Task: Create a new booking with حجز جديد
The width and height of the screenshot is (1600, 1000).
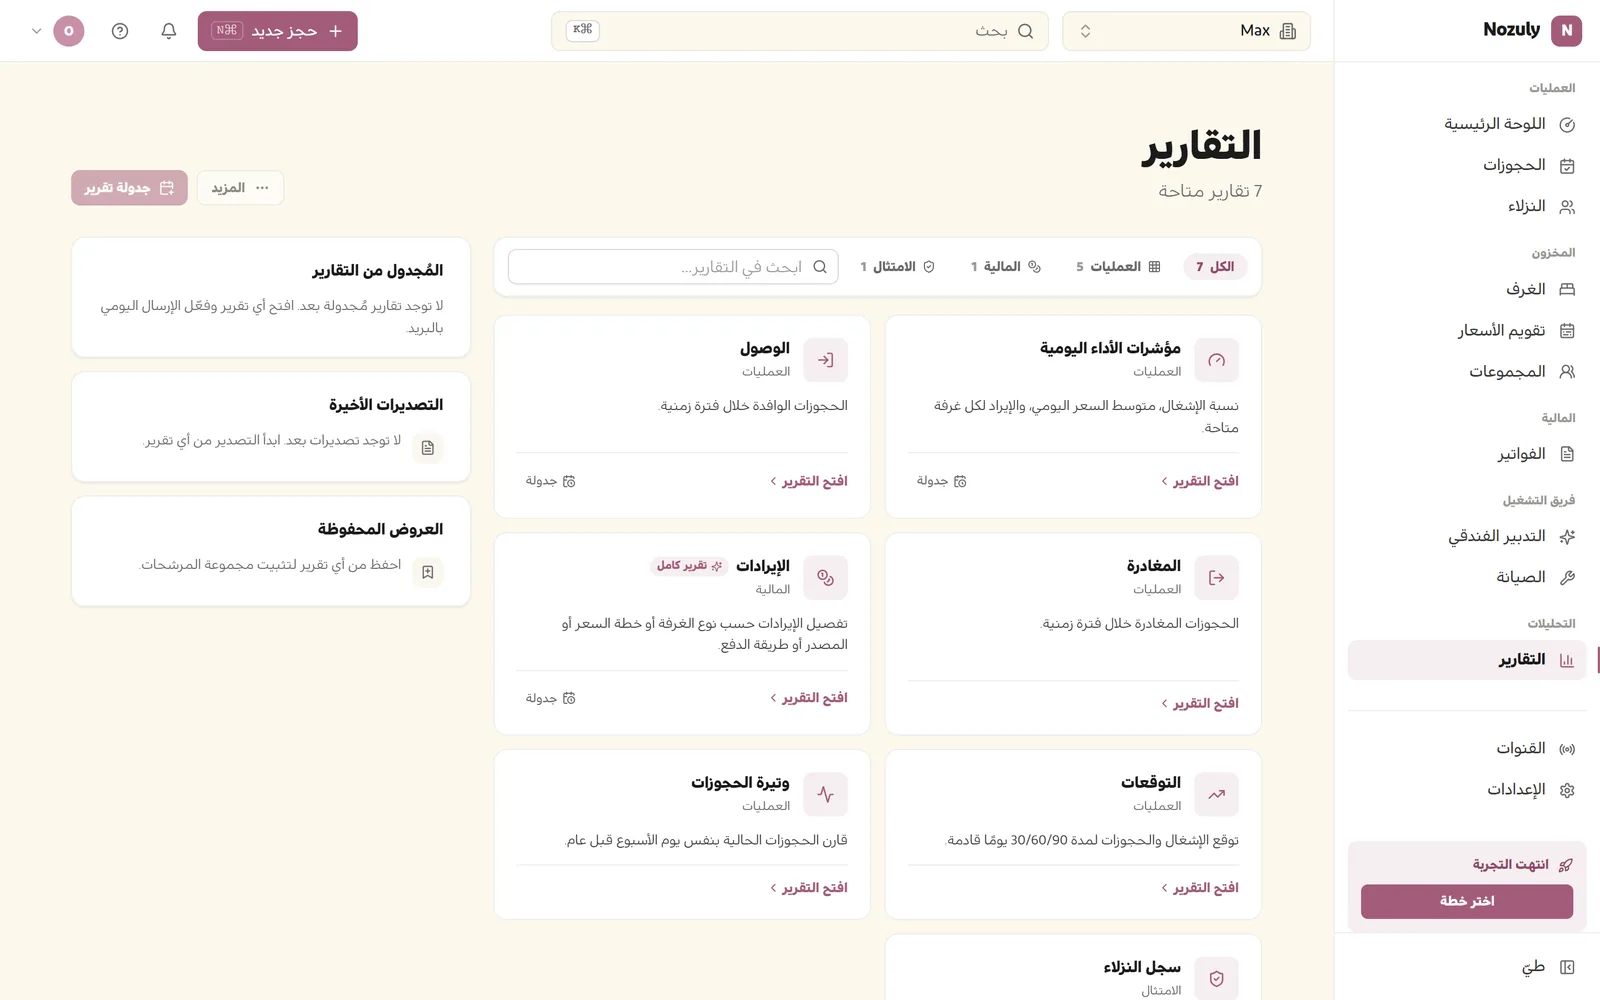Action: tap(277, 31)
